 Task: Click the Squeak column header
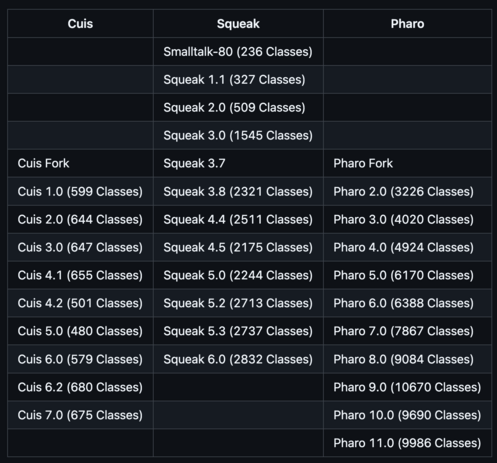click(x=238, y=24)
